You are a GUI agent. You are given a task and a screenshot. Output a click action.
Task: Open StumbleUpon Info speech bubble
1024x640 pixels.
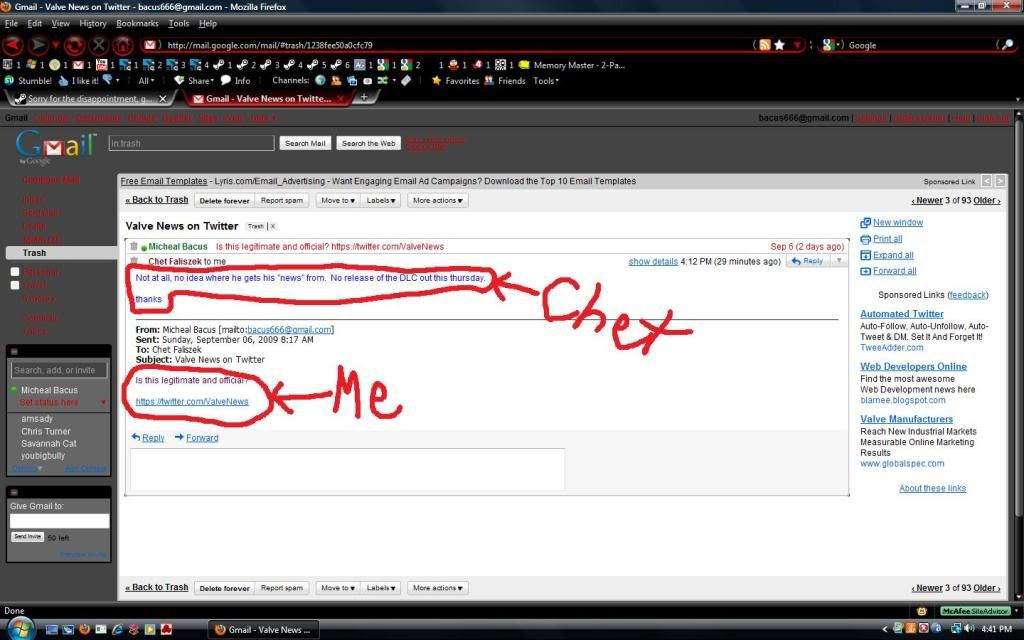tap(235, 81)
